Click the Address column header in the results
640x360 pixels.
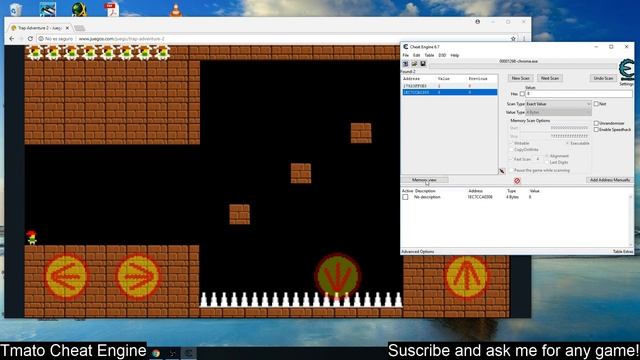pyautogui.click(x=411, y=78)
